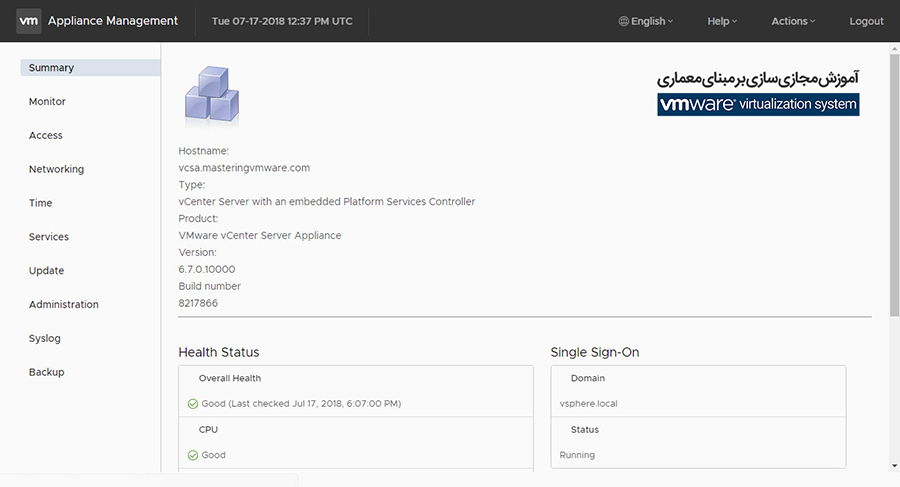Image resolution: width=900 pixels, height=487 pixels.
Task: Open the Actions dropdown menu
Action: tap(793, 21)
